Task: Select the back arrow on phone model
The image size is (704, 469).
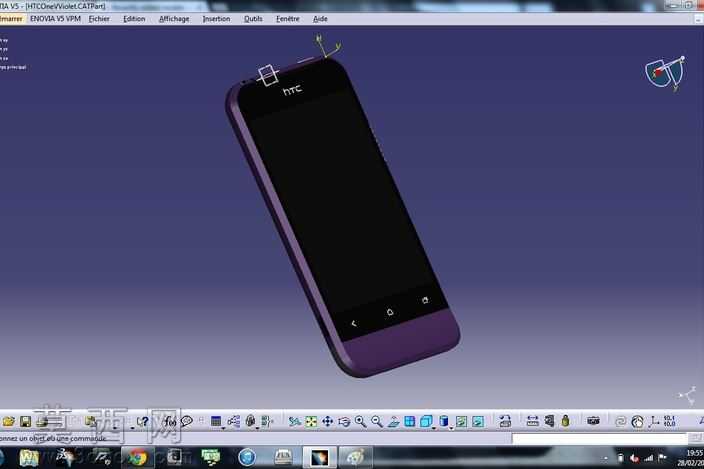Action: [x=354, y=323]
